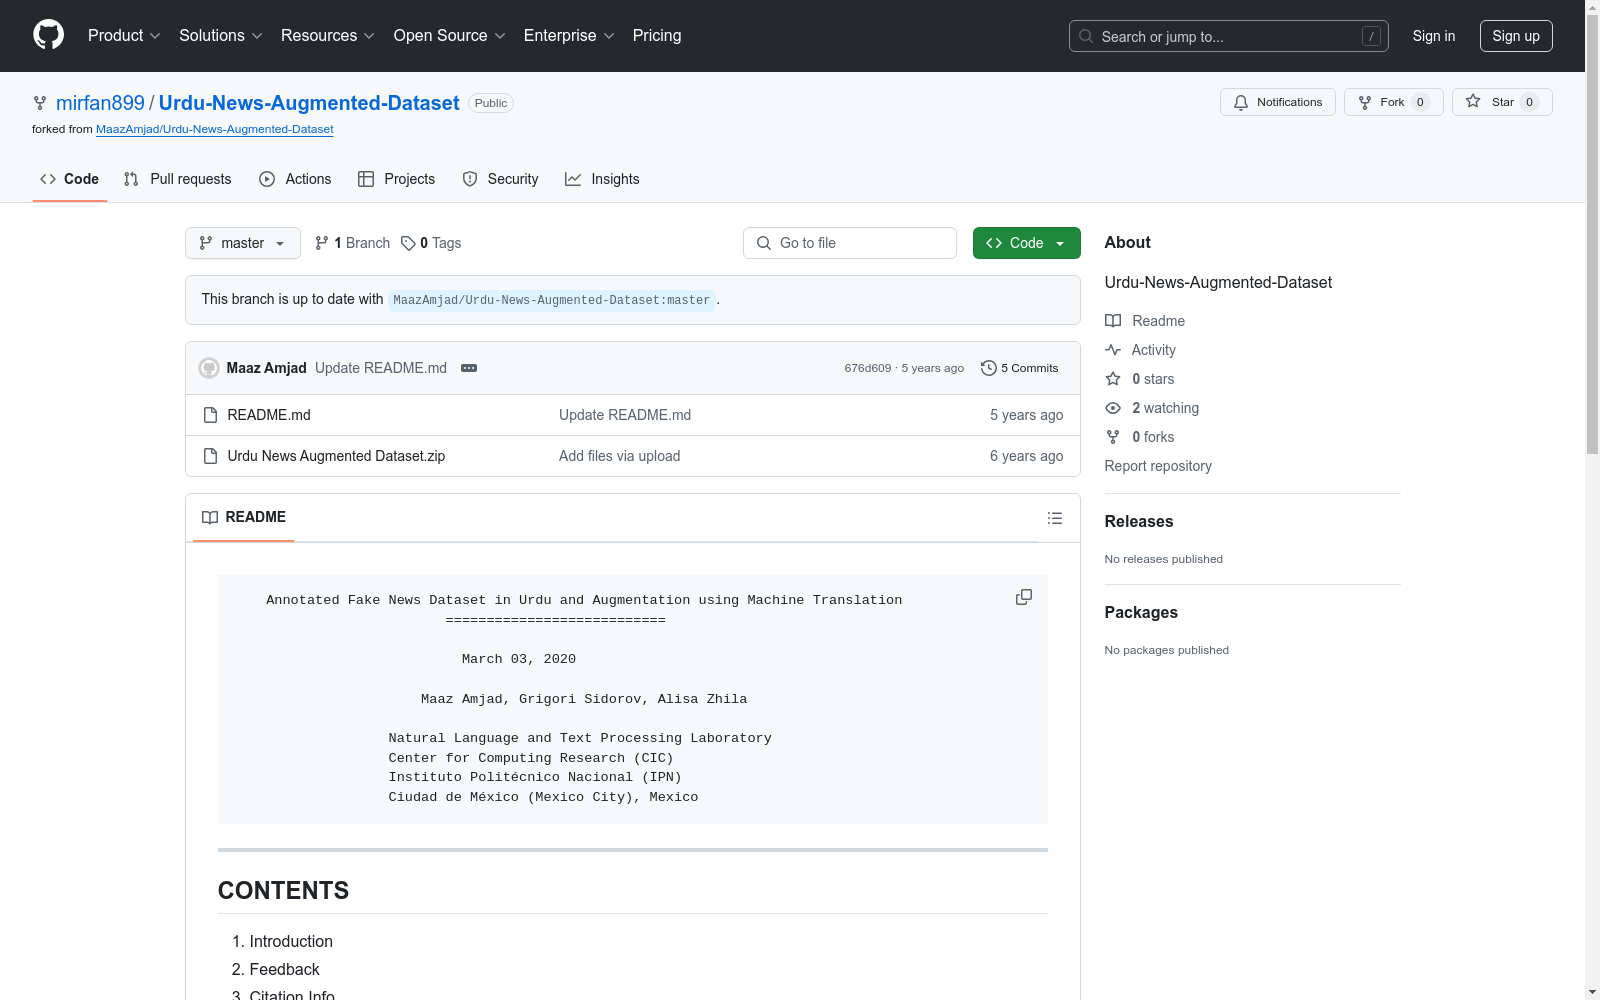1600x1000 pixels.
Task: Open the Releases section heading
Action: (1139, 521)
